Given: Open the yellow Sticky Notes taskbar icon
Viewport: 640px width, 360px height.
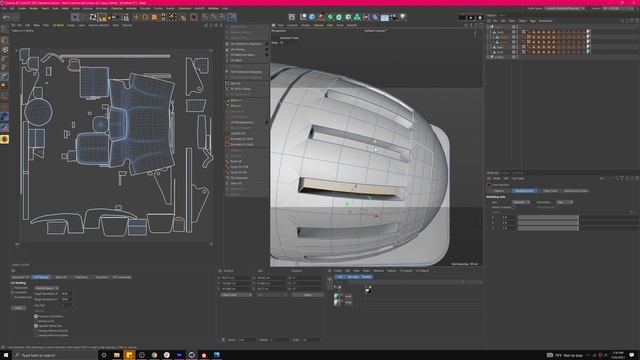Looking at the screenshot, I should coord(129,355).
